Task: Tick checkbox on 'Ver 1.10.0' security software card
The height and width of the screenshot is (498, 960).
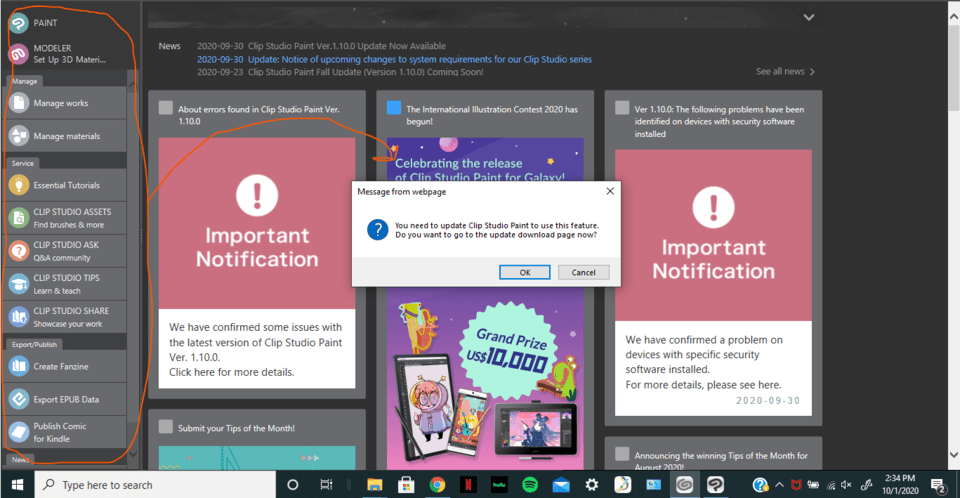Action: point(622,108)
